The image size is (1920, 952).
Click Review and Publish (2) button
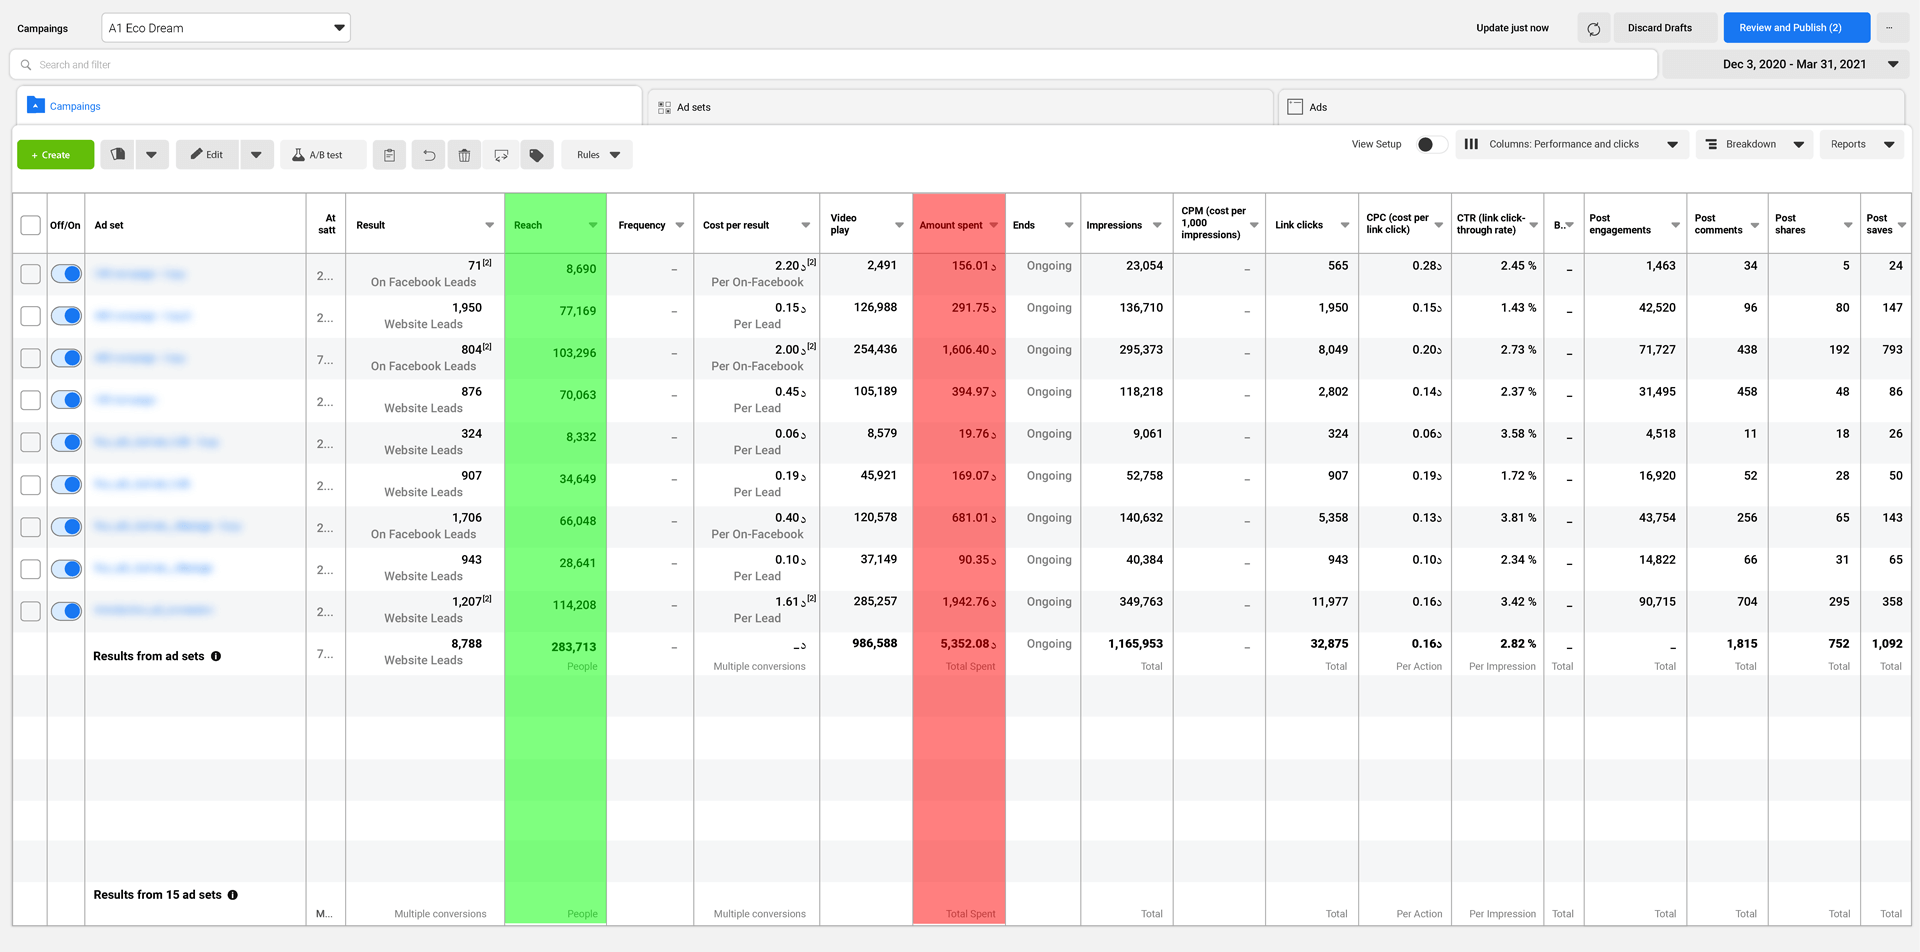click(x=1796, y=28)
